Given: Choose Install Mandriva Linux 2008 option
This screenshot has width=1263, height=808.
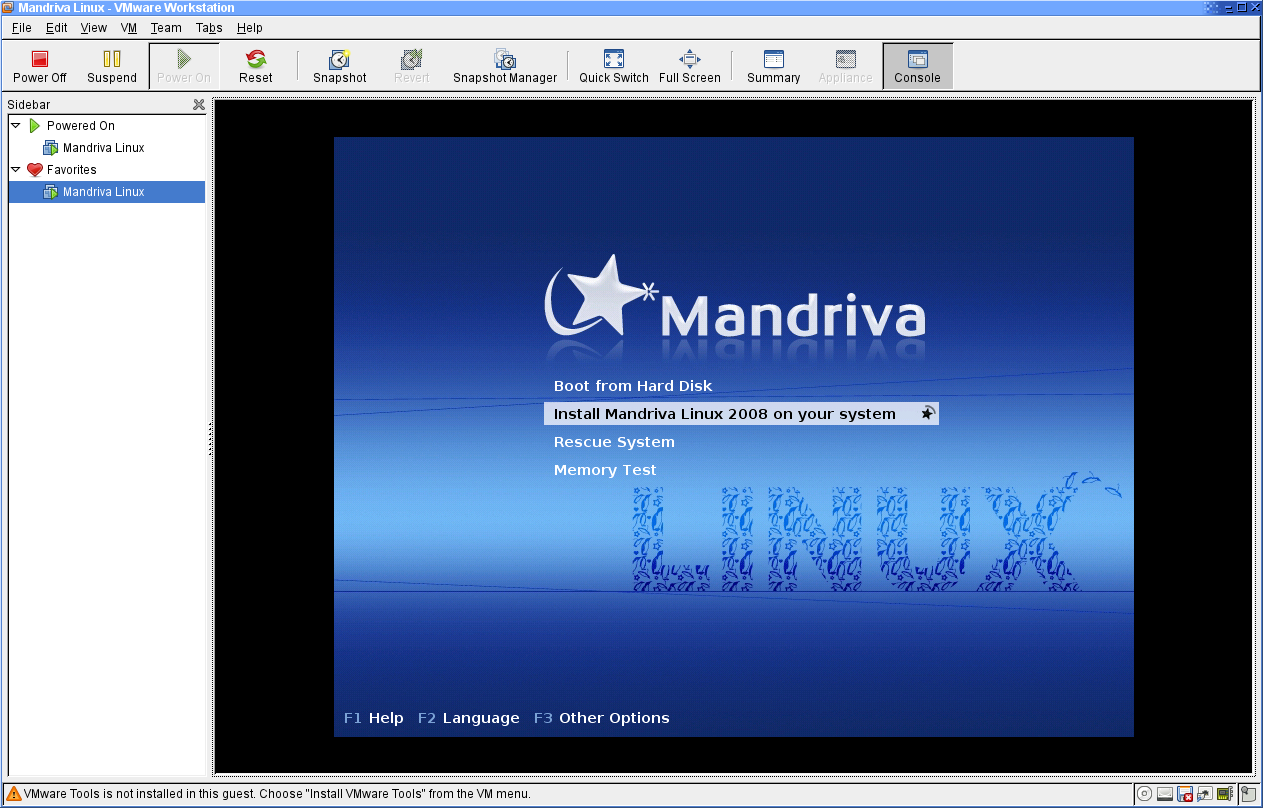Looking at the screenshot, I should tap(741, 413).
